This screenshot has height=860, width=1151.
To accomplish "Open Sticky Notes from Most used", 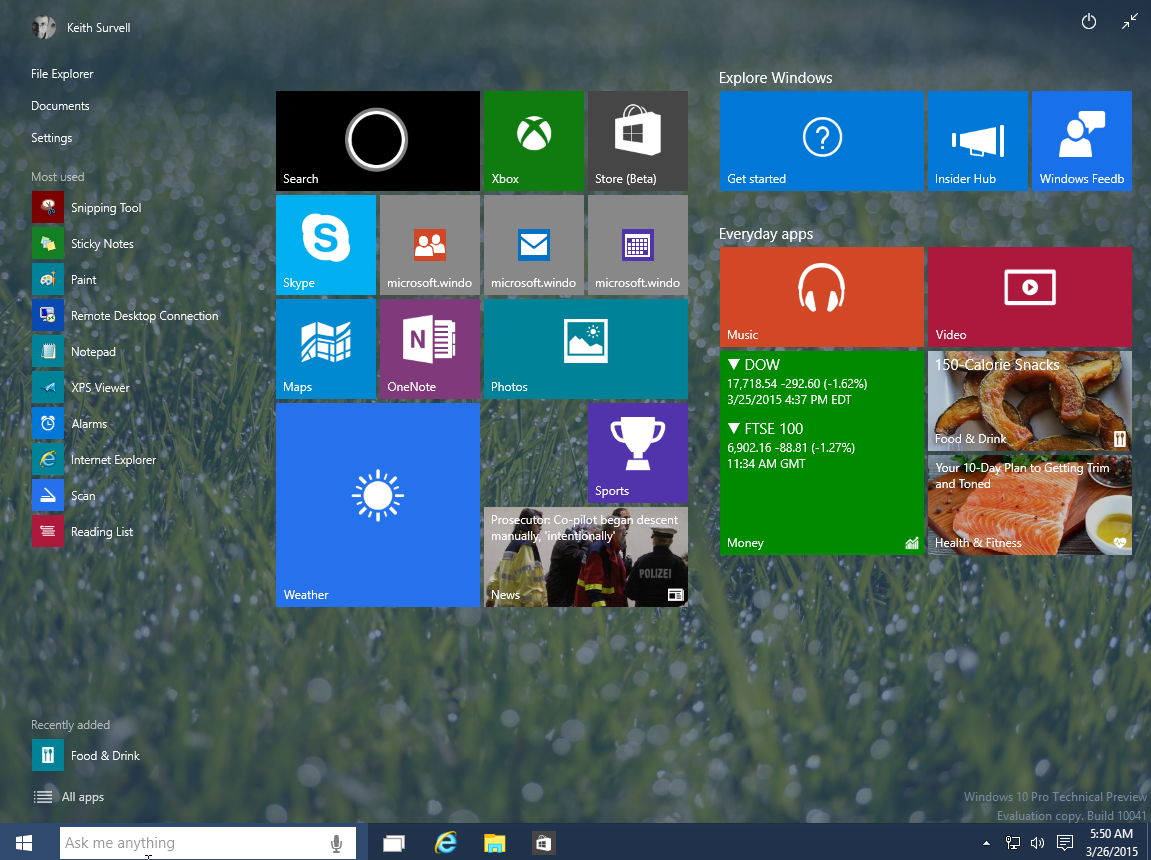I will click(x=83, y=244).
